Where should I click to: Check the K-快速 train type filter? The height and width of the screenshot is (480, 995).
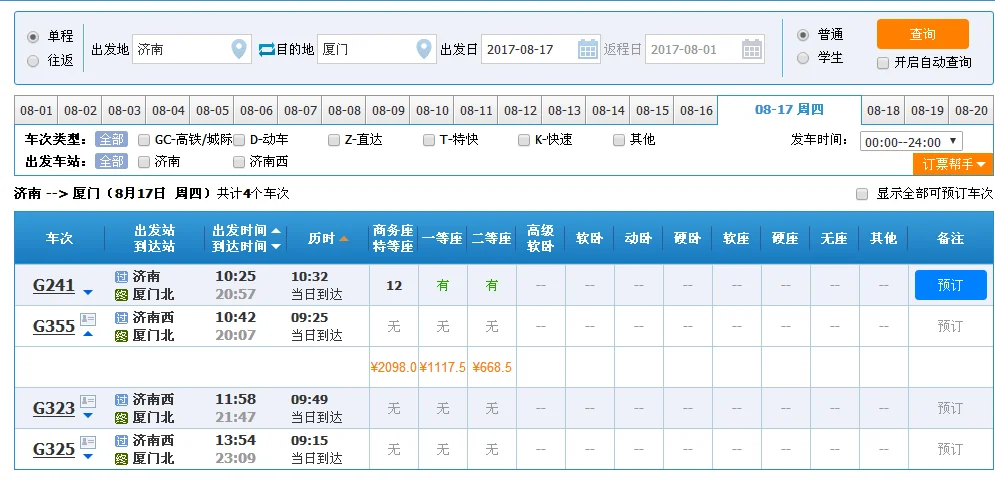[524, 140]
